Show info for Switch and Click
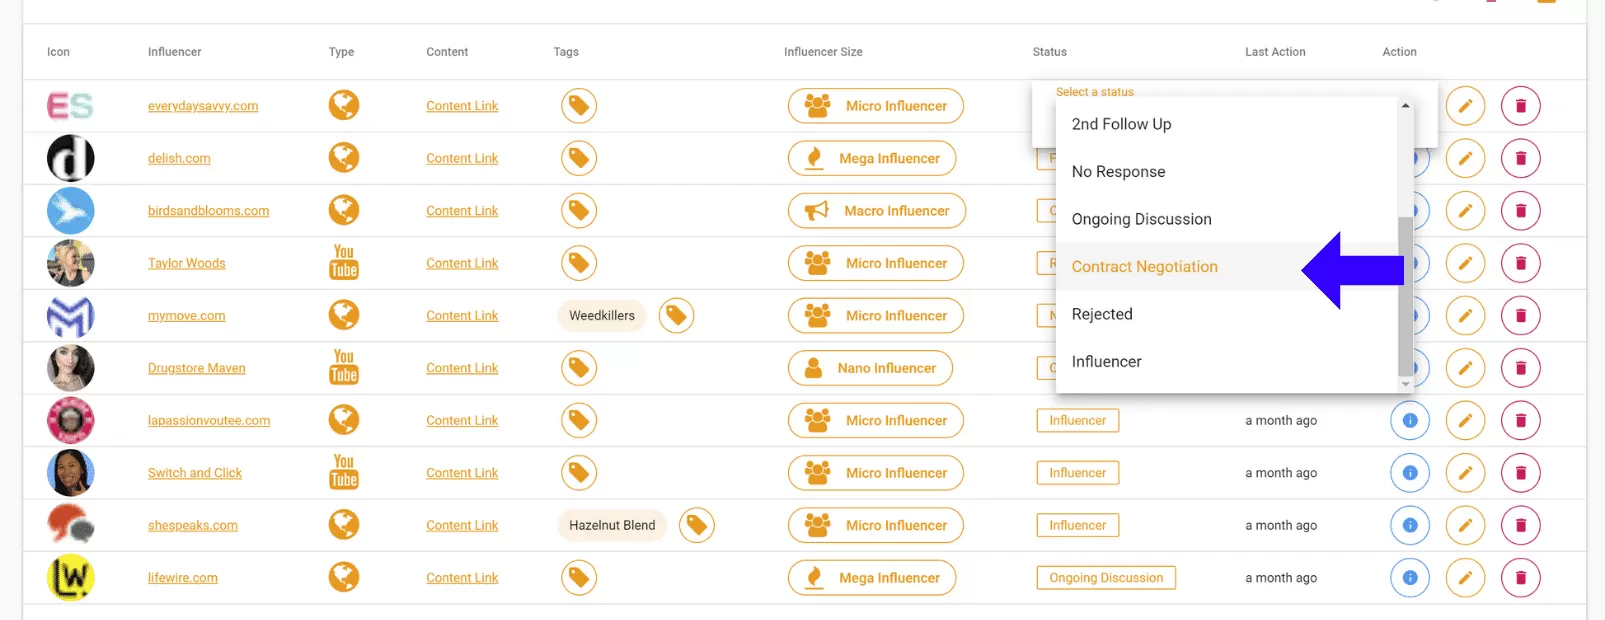Screen dimensions: 1605x620 click(1410, 473)
